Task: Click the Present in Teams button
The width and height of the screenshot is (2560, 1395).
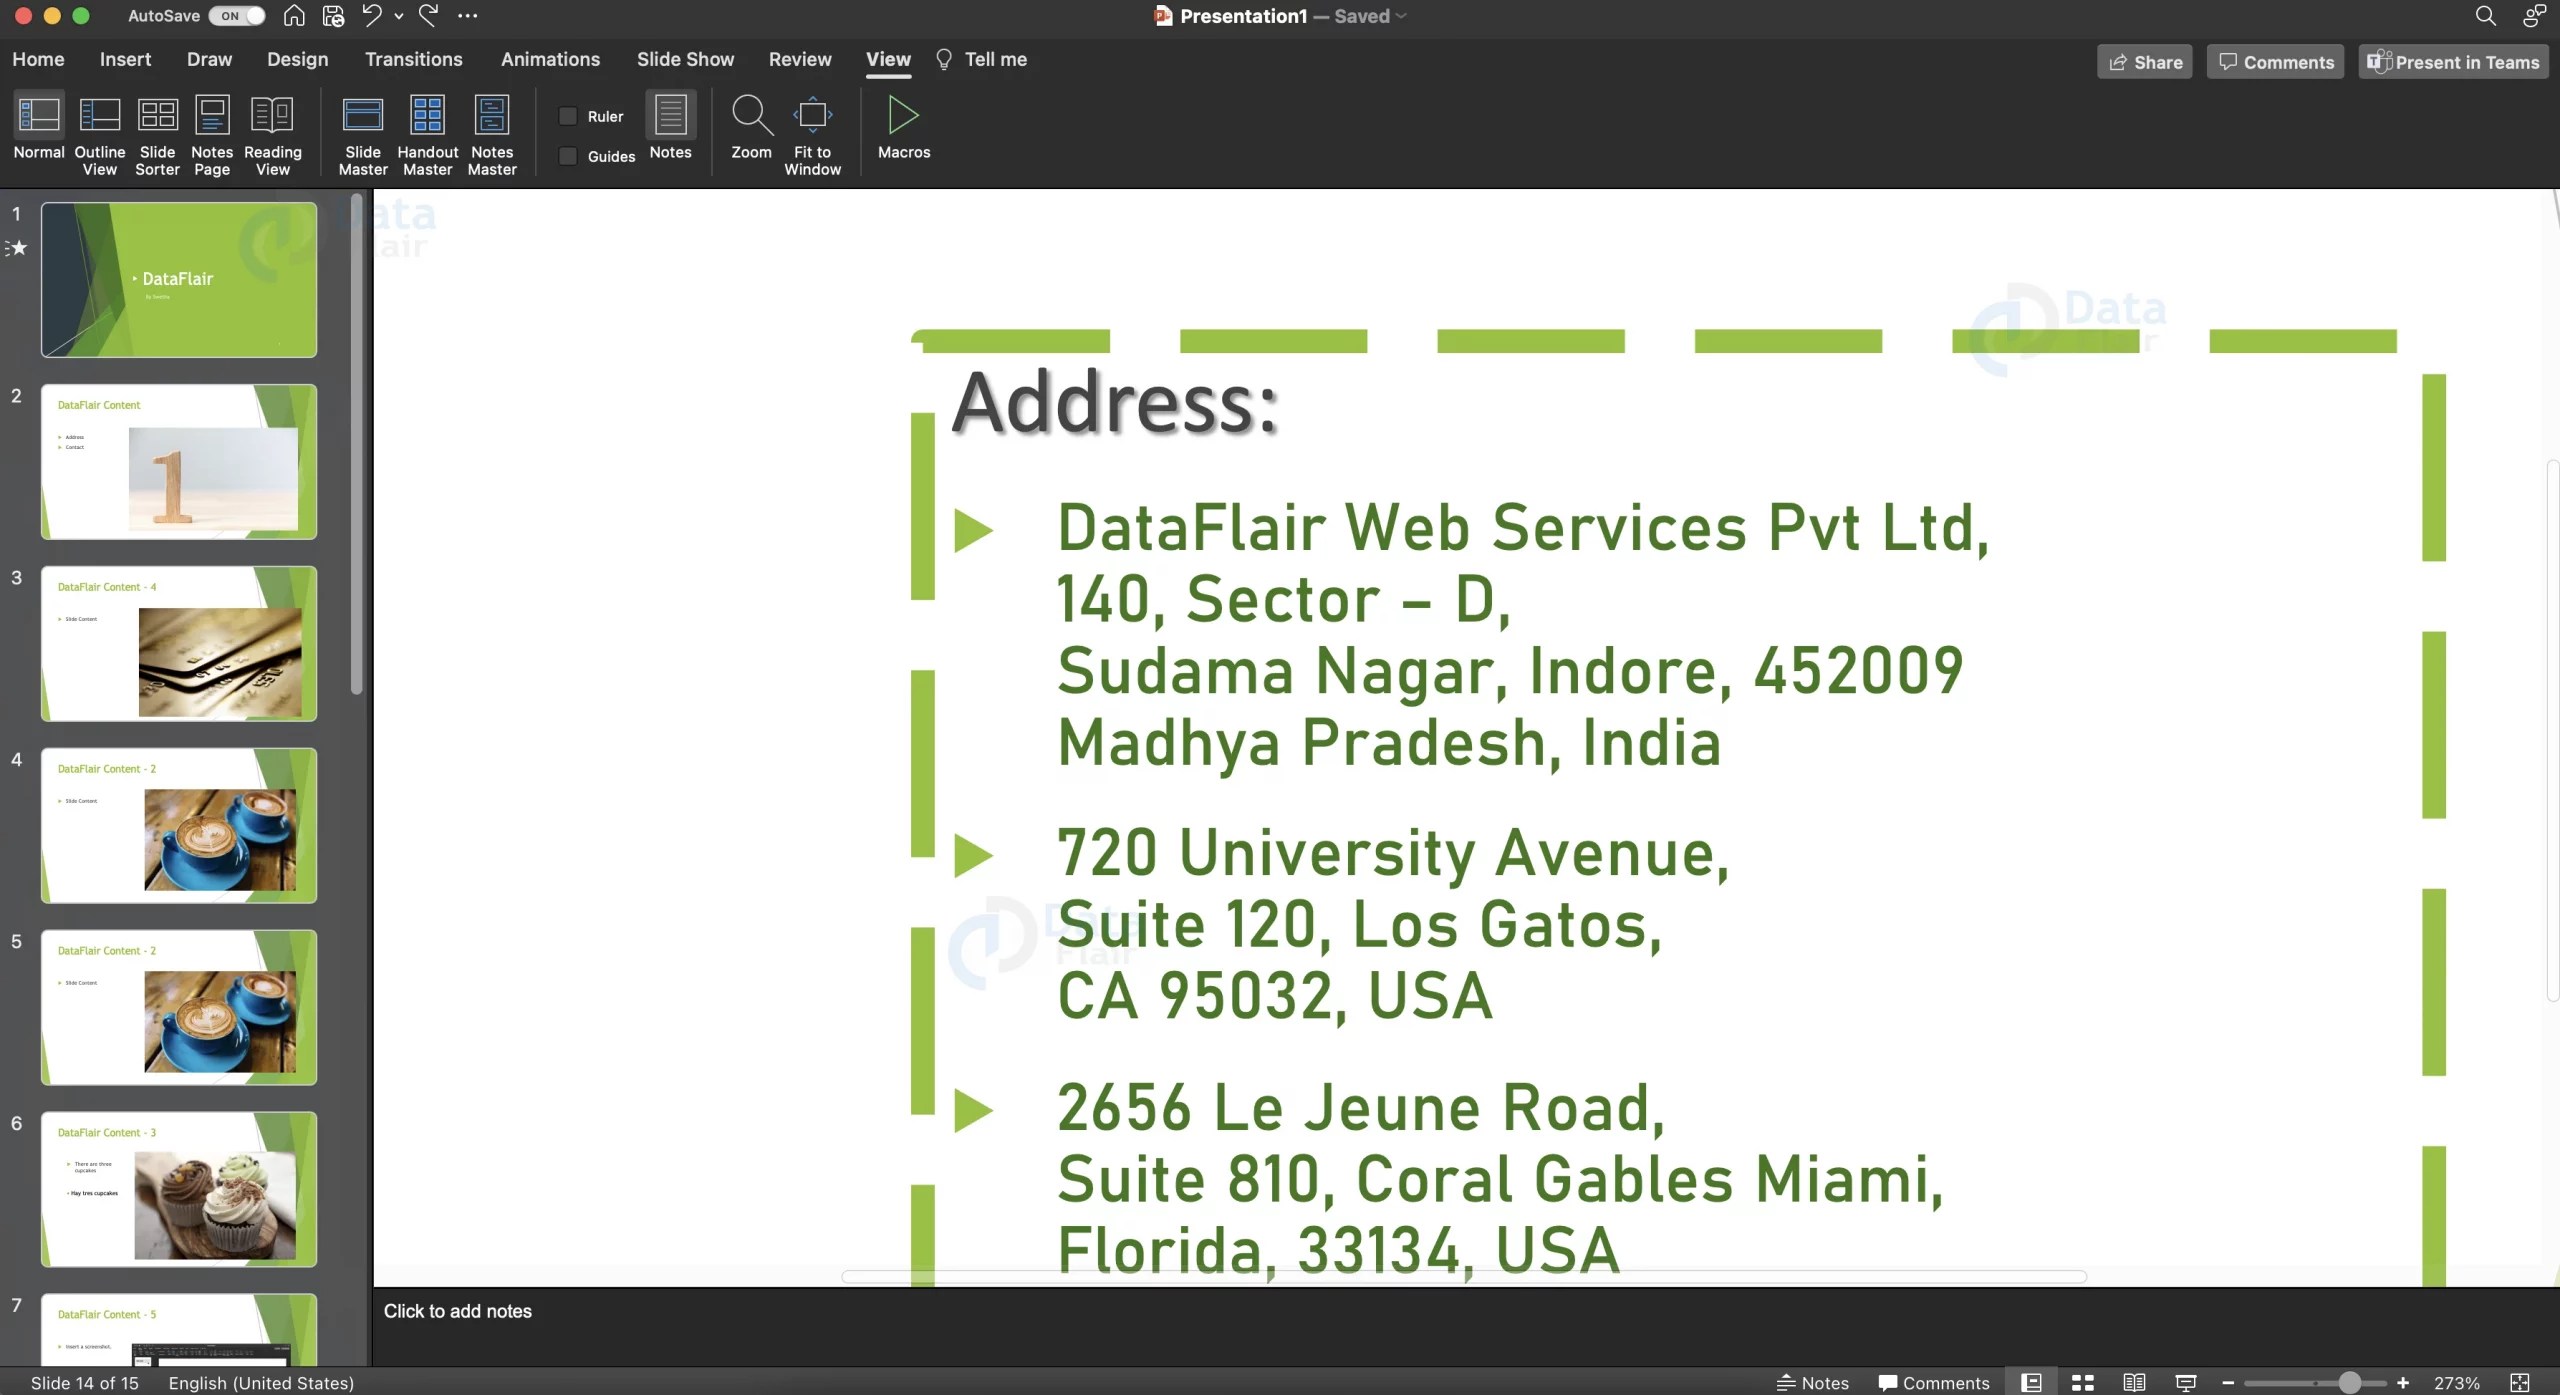Action: click(x=2451, y=61)
